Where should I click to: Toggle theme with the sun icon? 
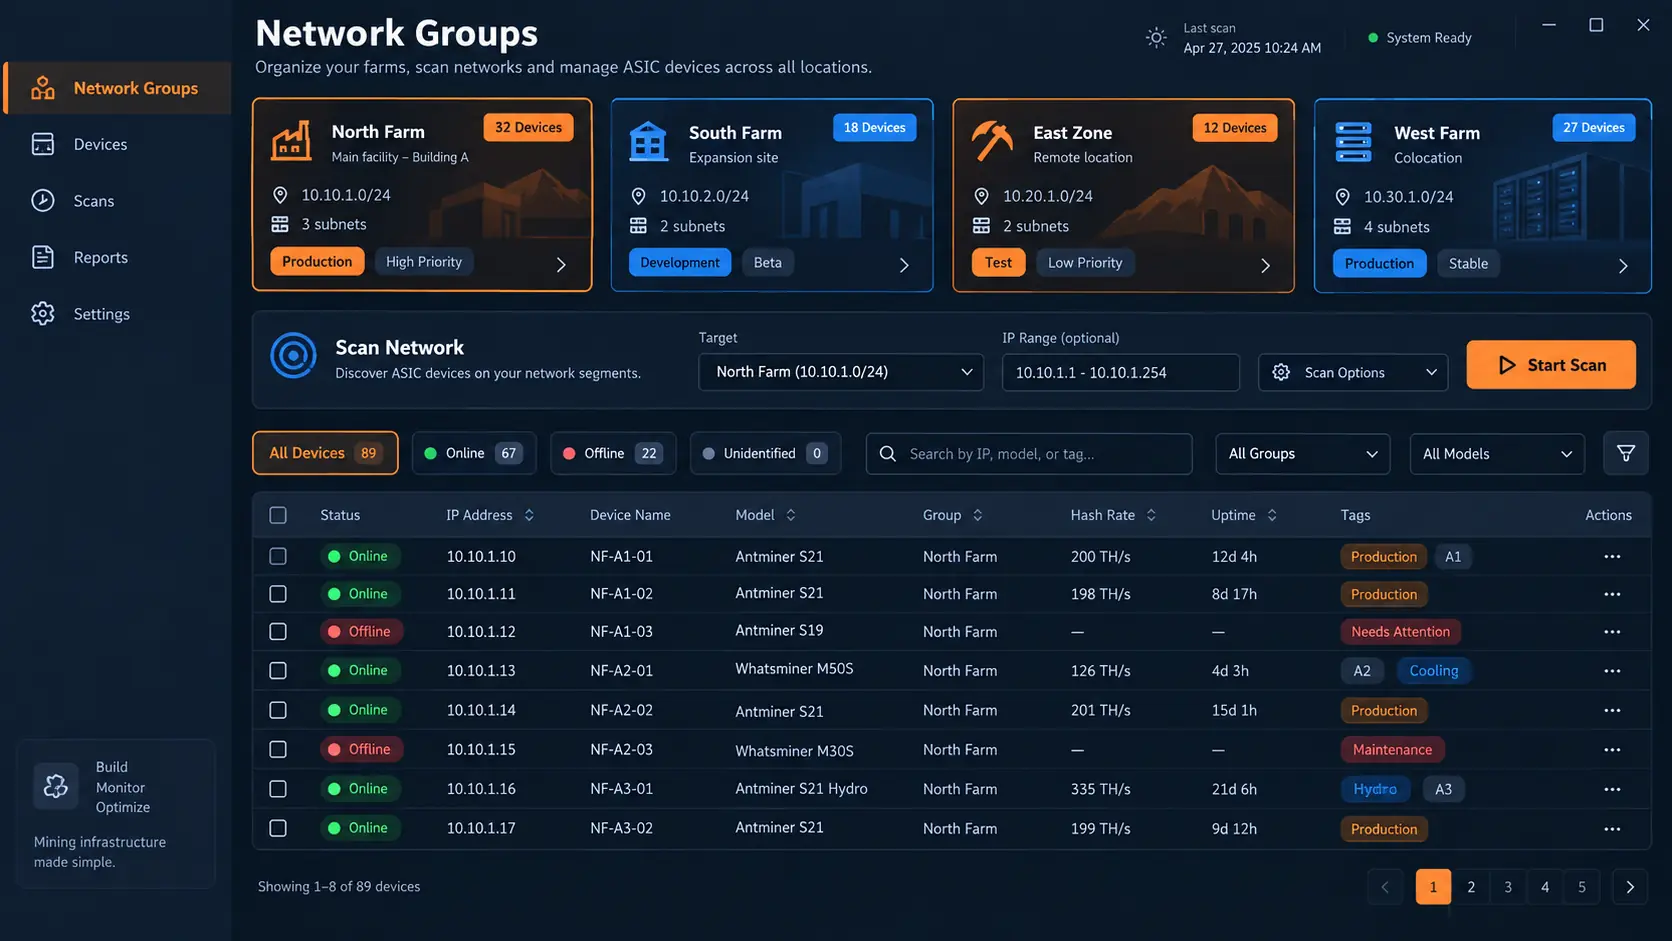1156,38
